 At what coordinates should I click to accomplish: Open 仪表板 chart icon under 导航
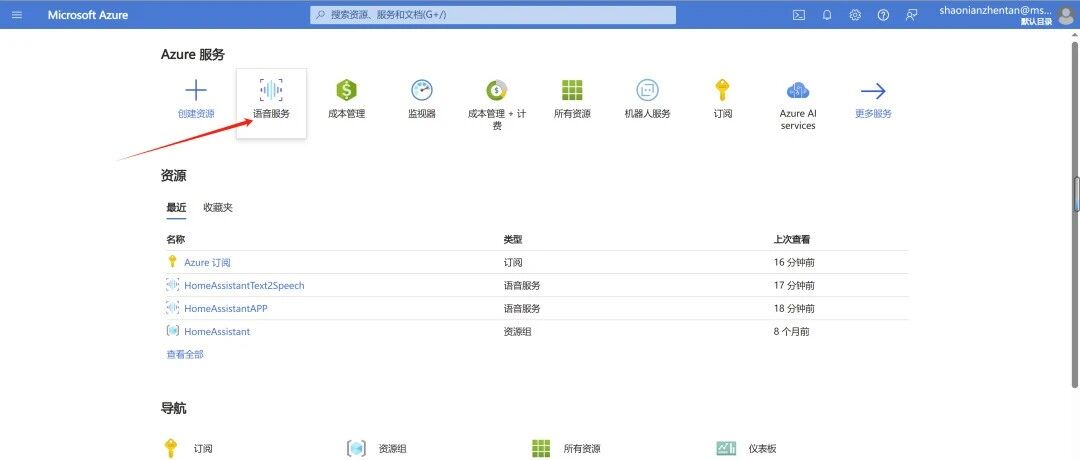(726, 448)
